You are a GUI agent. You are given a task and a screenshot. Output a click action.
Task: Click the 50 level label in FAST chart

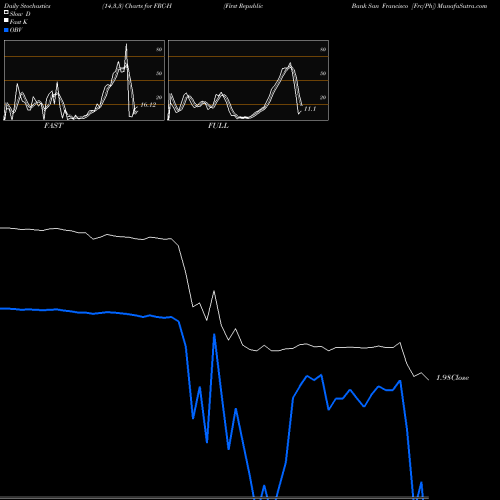pos(159,73)
